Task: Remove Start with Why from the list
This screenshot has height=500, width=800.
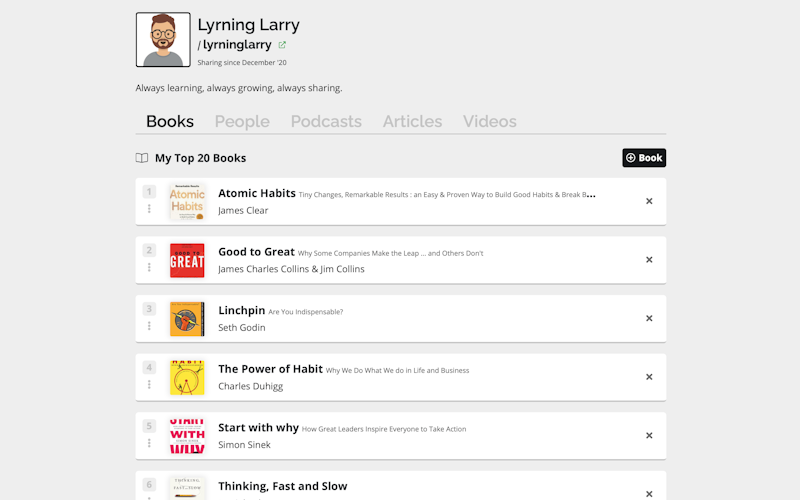Action: click(649, 435)
